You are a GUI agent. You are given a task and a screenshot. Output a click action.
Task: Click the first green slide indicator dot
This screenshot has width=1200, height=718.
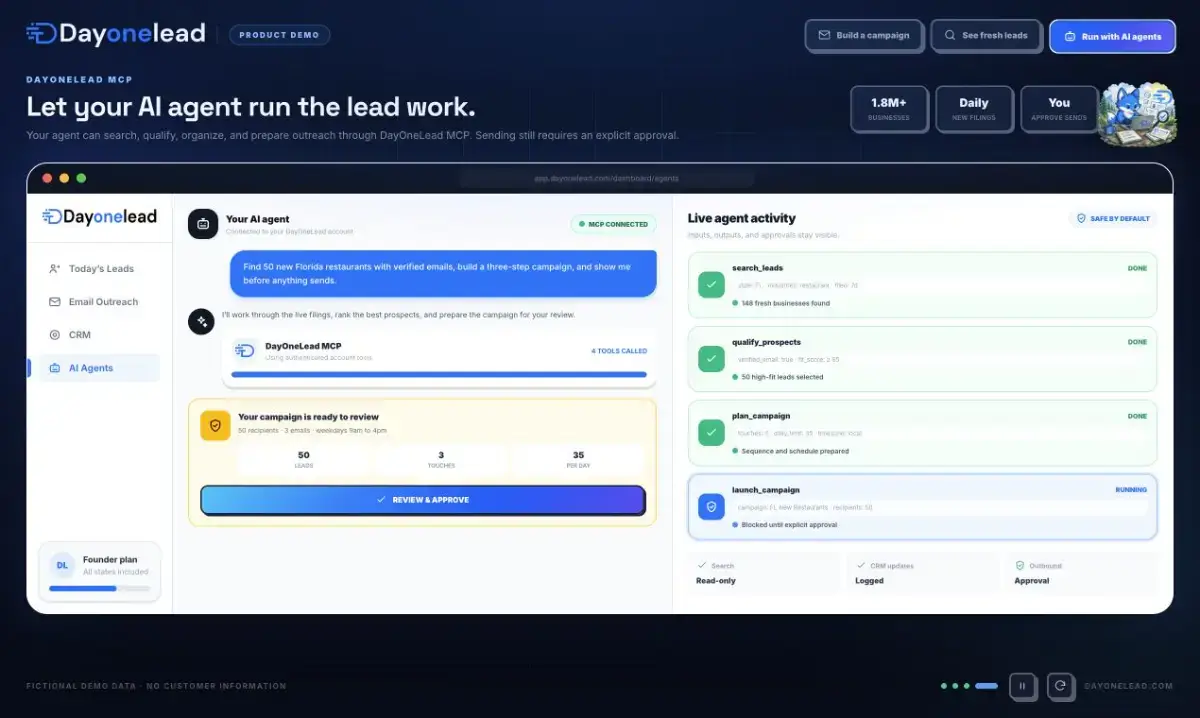(944, 686)
